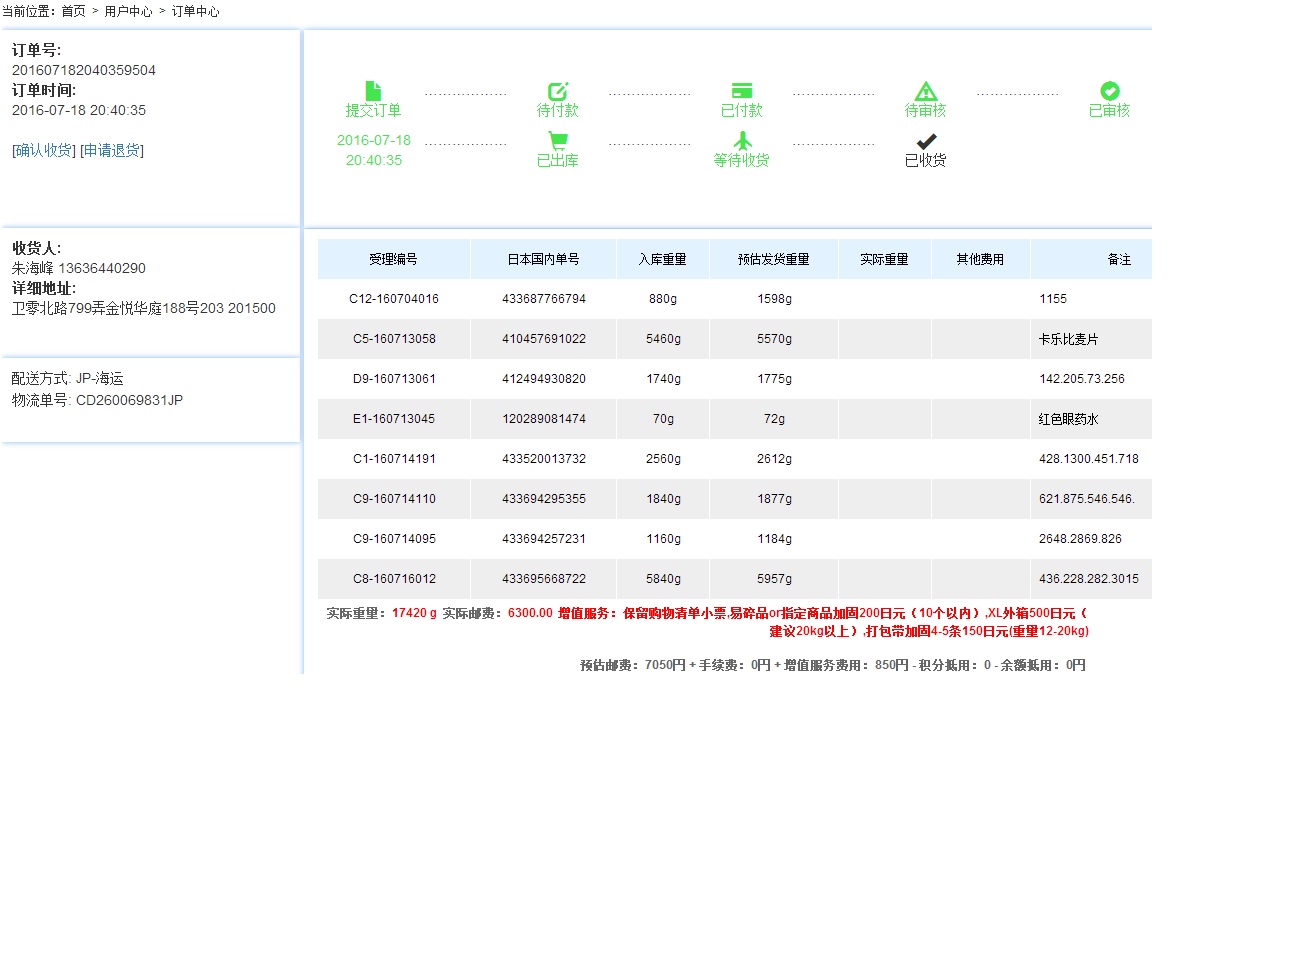Click the 待付款 edit icon
This screenshot has width=1296, height=968.
tap(558, 90)
